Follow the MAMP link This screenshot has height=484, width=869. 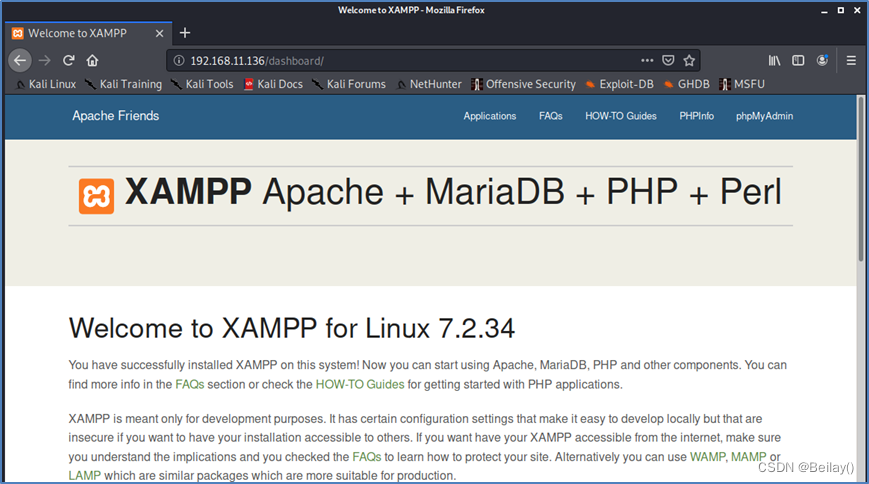coord(748,457)
